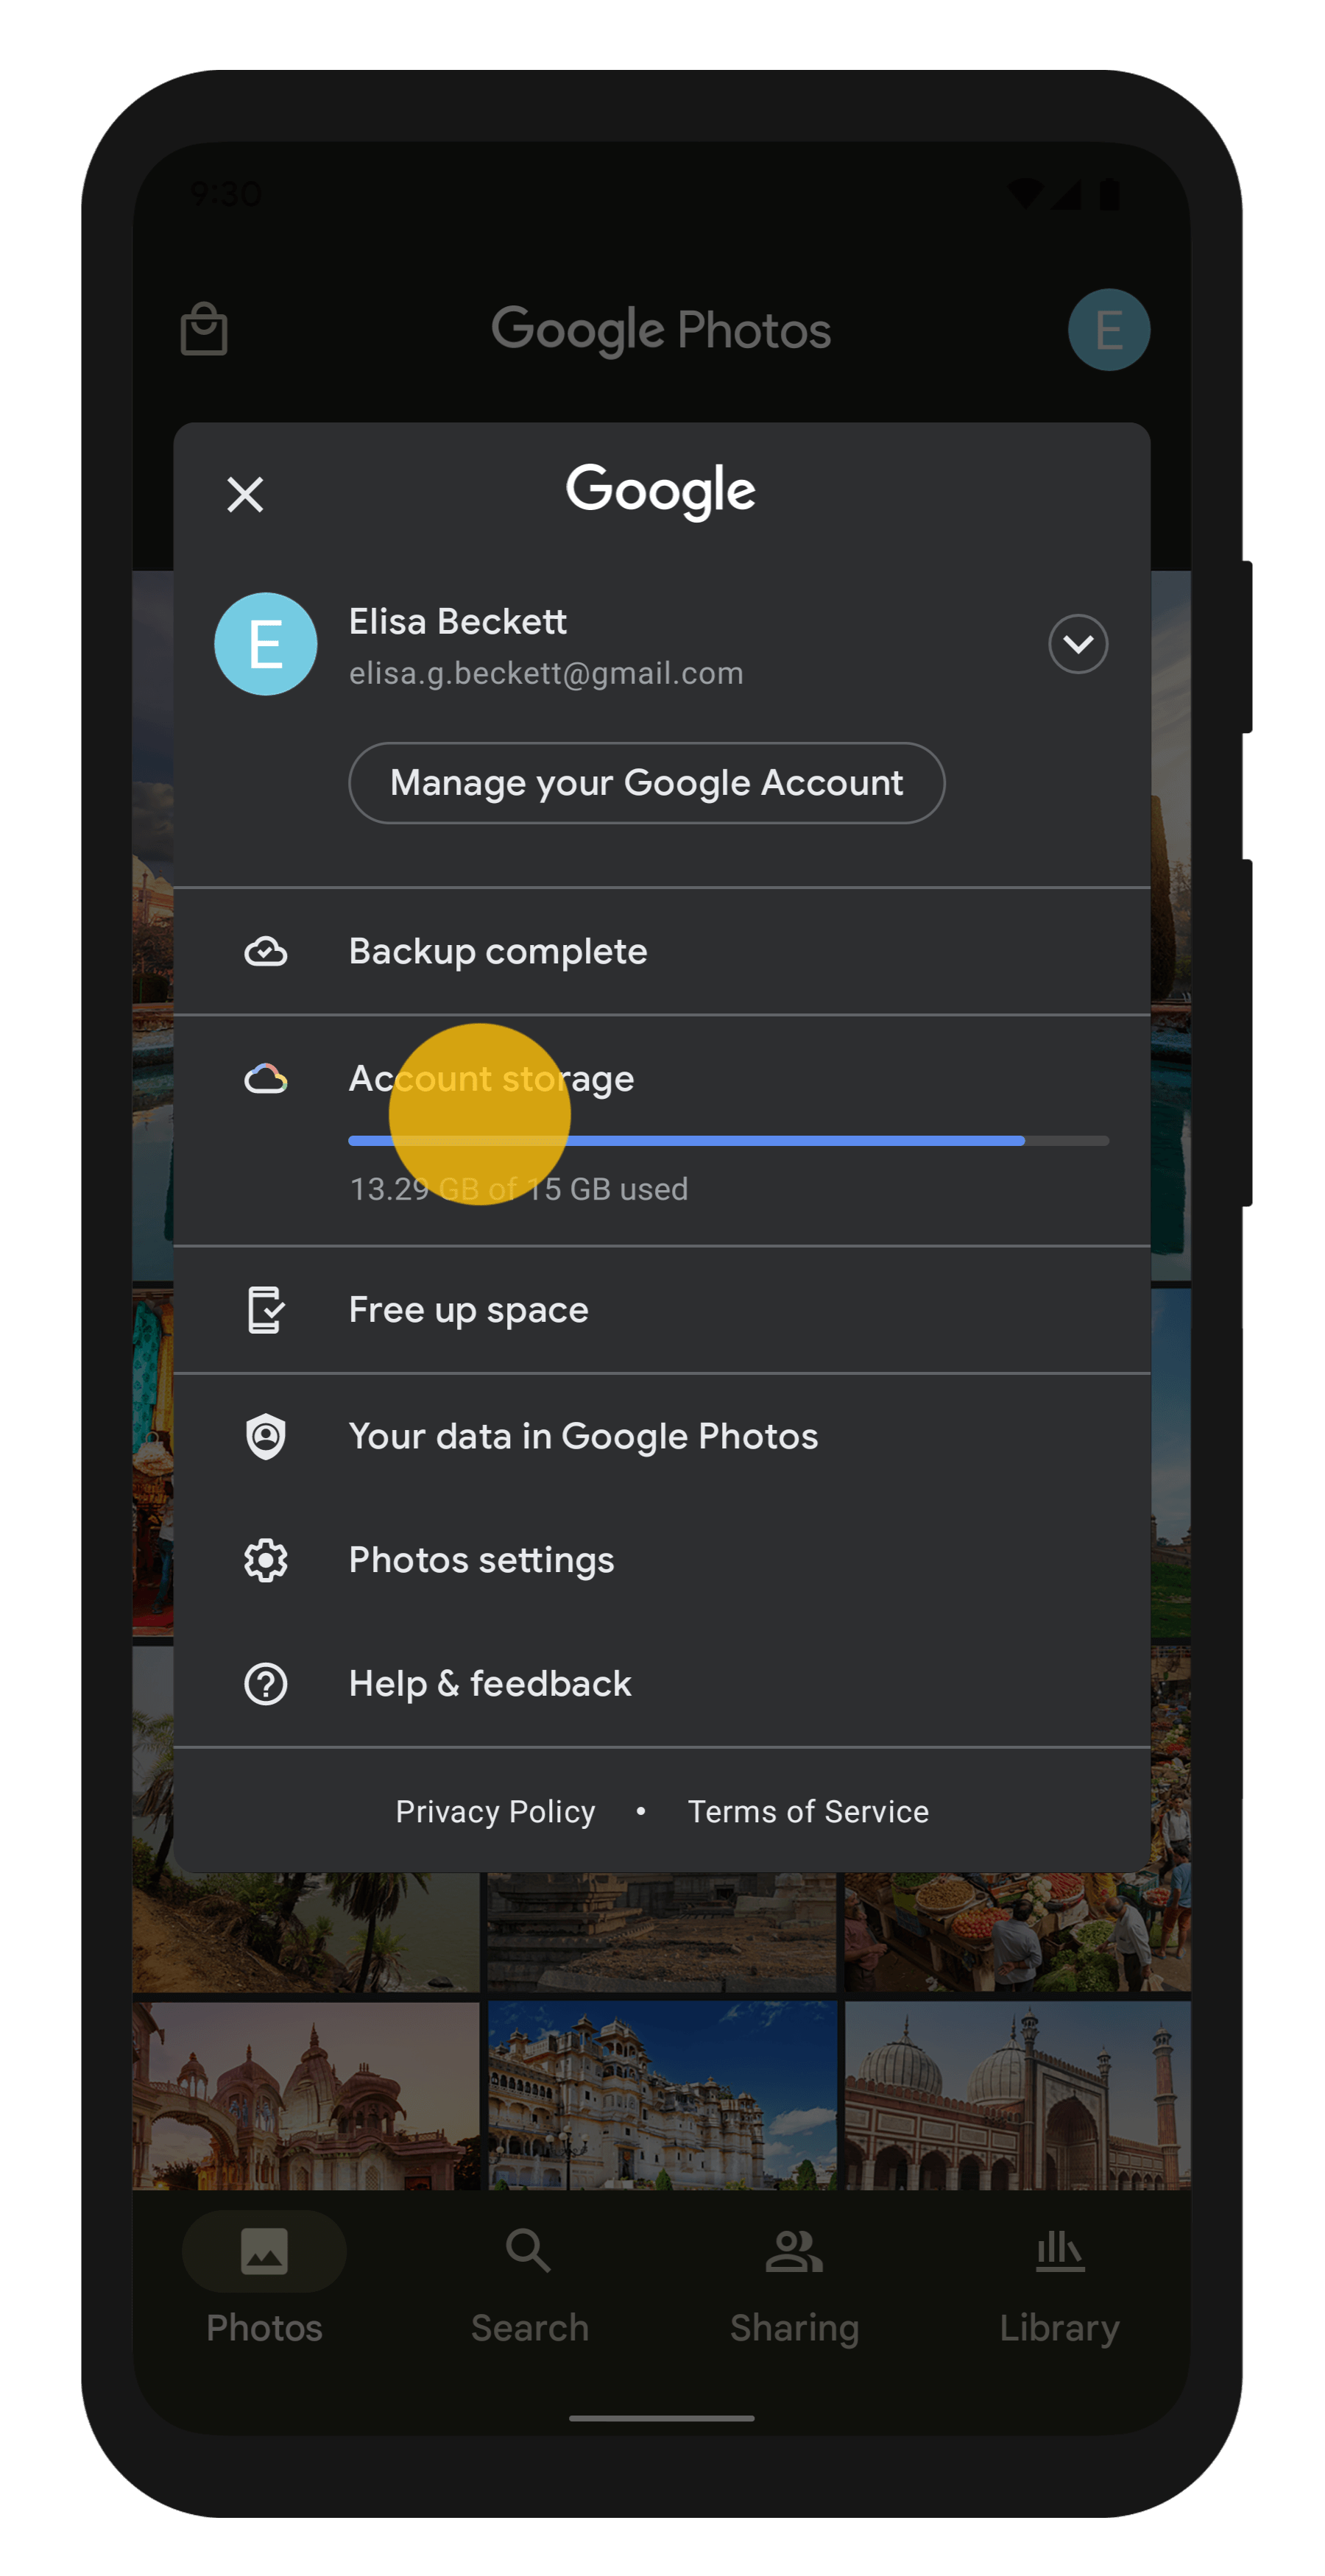The height and width of the screenshot is (2576, 1325).
Task: Tap the Backup complete cloud icon
Action: [266, 951]
